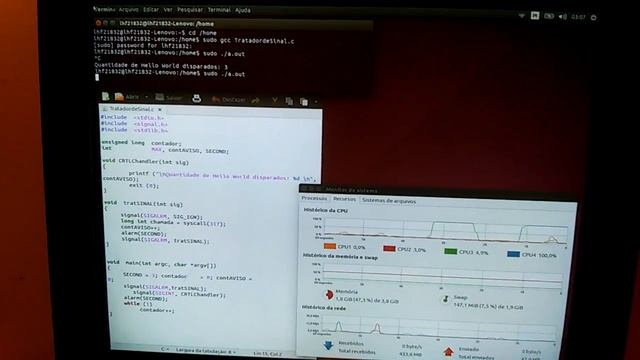Click the redo arrow icon in editor
This screenshot has width=640, height=360.
tap(256, 100)
